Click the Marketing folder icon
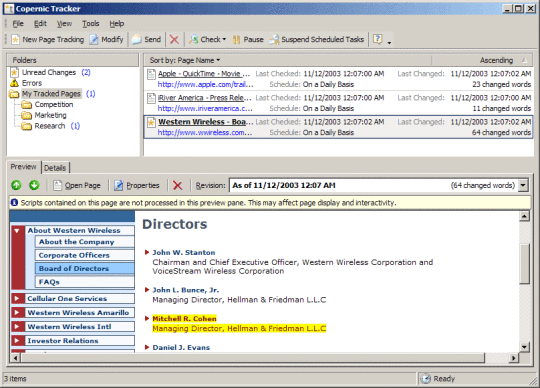This screenshot has height=388, width=540. coord(27,115)
